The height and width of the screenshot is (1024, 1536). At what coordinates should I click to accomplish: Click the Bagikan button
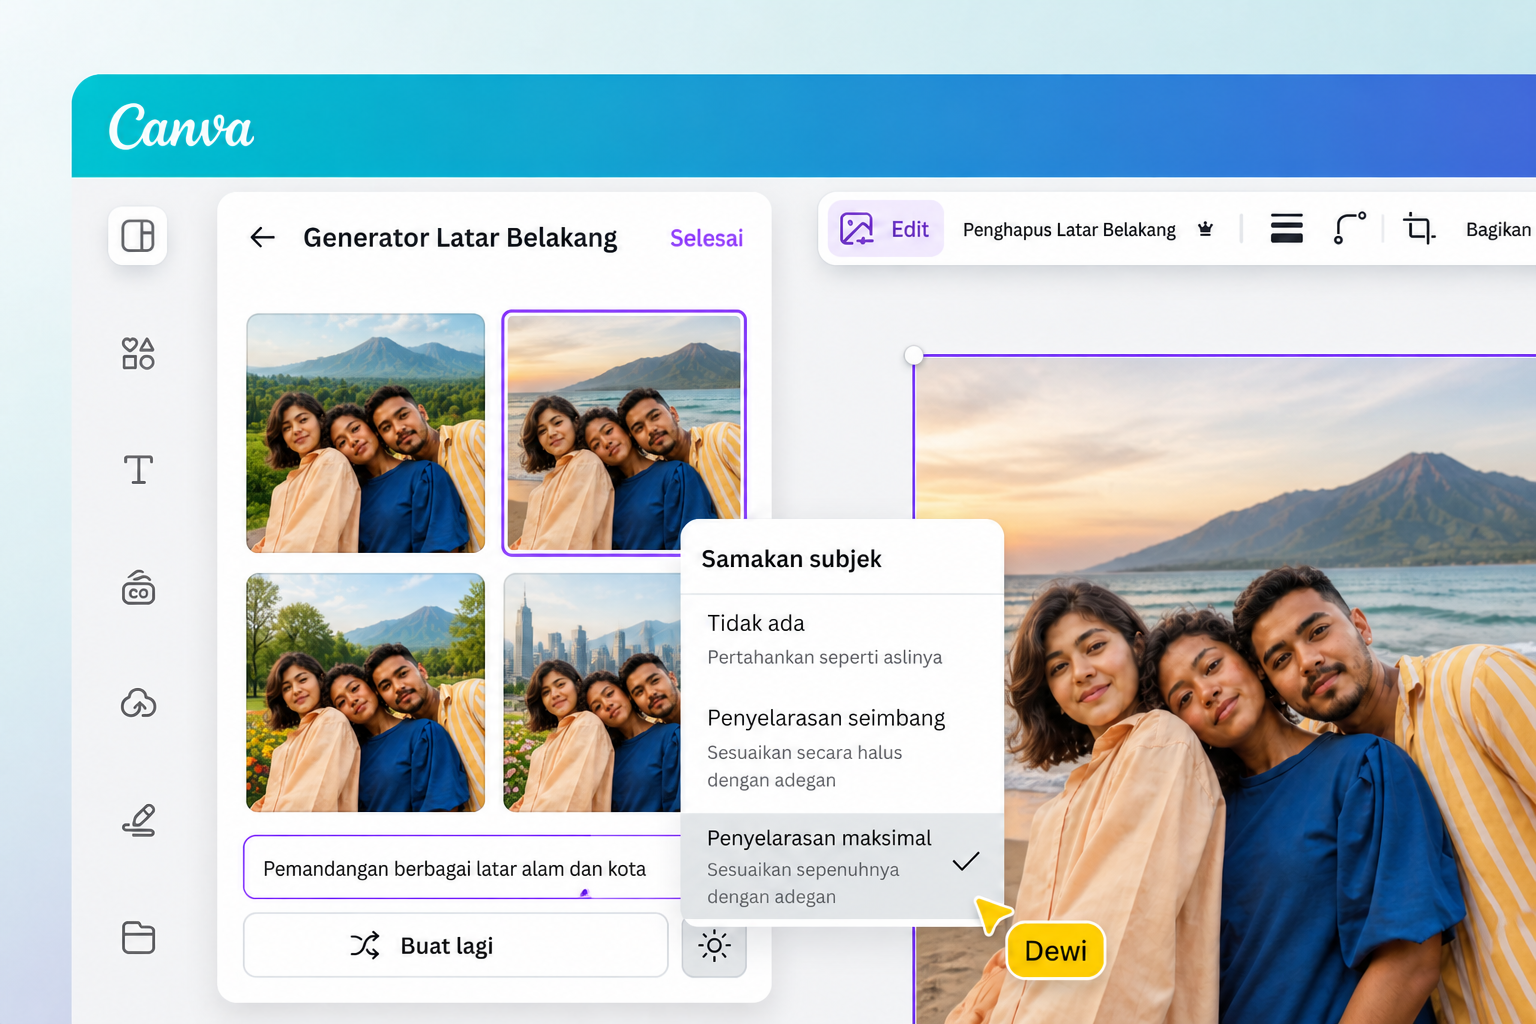pyautogui.click(x=1498, y=230)
